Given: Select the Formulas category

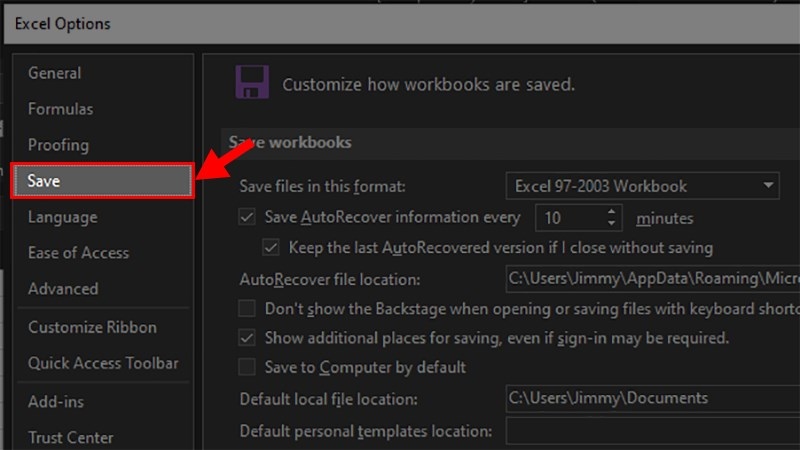Looking at the screenshot, I should point(60,109).
